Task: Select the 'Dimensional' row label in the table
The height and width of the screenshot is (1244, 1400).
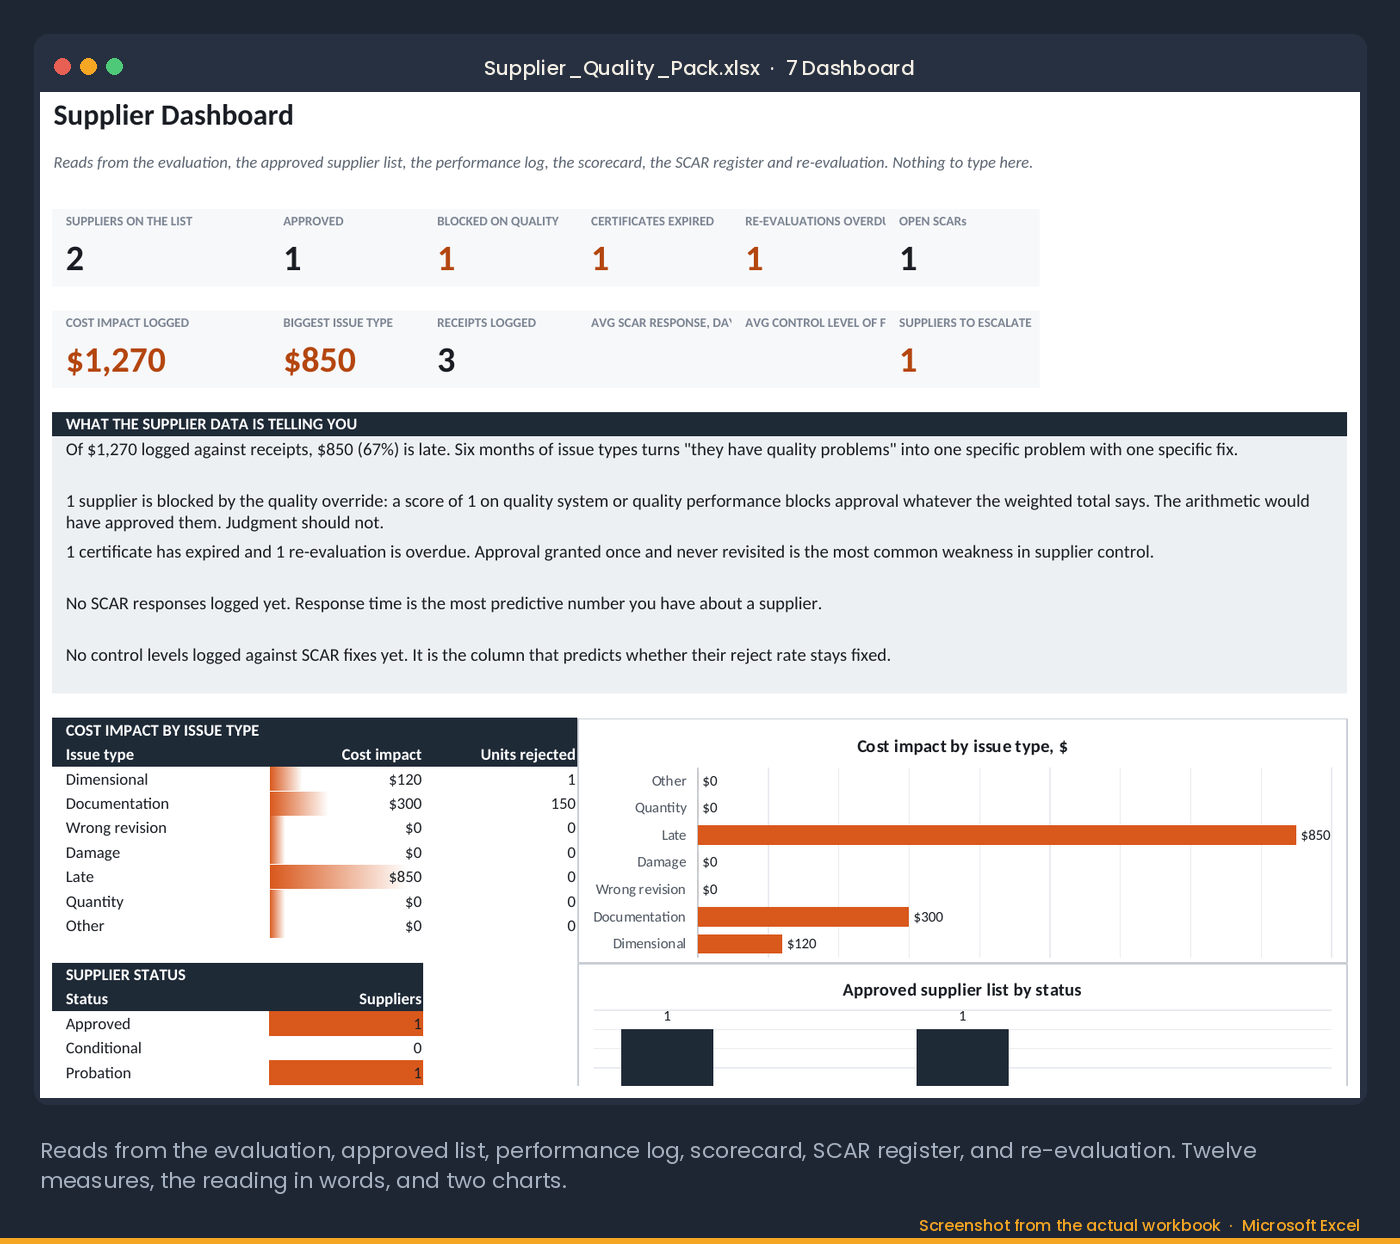Action: (x=107, y=780)
